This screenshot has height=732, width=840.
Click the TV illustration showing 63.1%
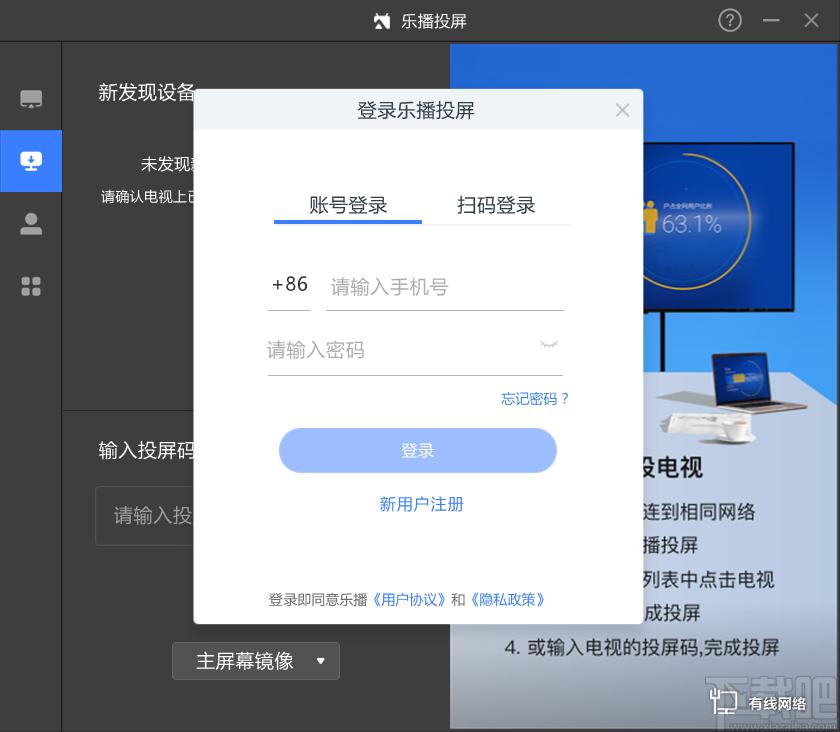click(718, 226)
